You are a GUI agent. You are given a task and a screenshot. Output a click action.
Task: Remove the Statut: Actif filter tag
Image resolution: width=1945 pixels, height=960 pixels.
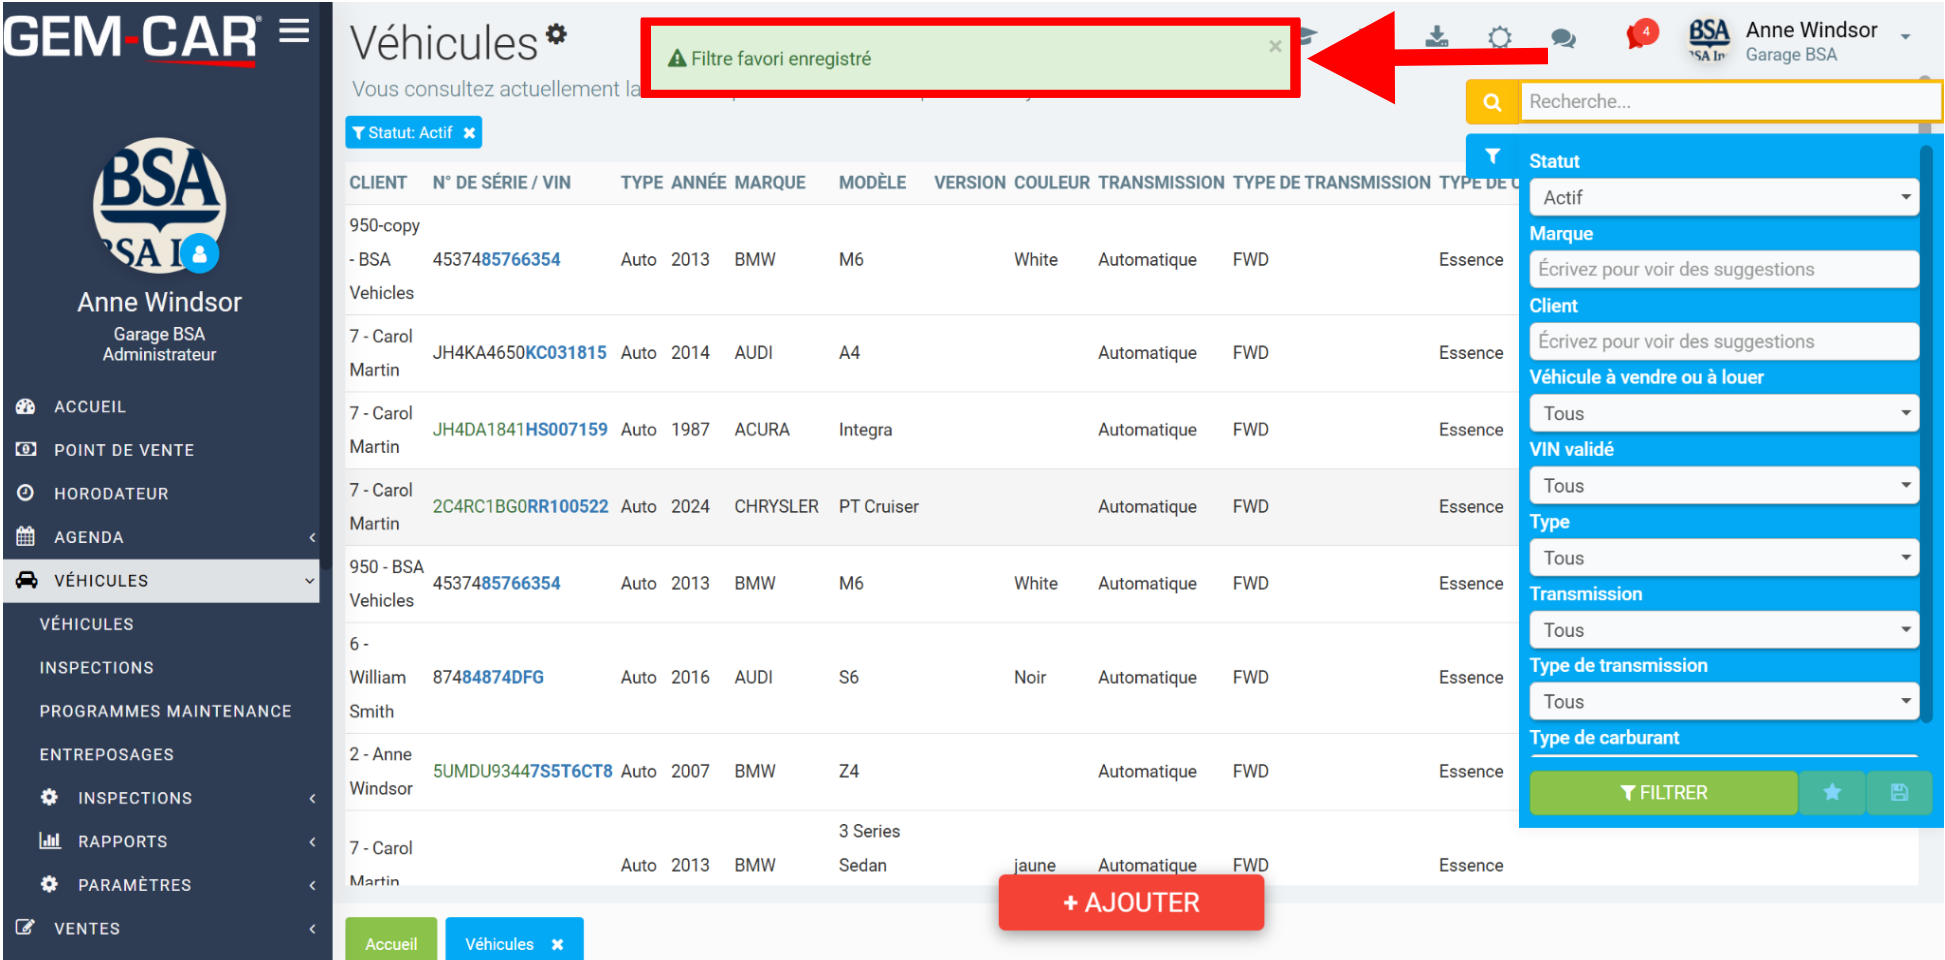(x=469, y=133)
